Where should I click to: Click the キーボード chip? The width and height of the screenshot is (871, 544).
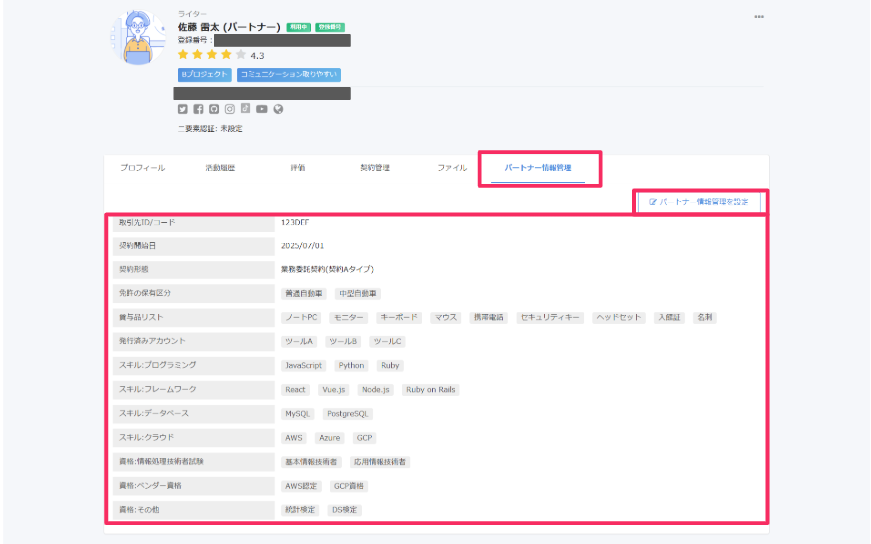[399, 317]
